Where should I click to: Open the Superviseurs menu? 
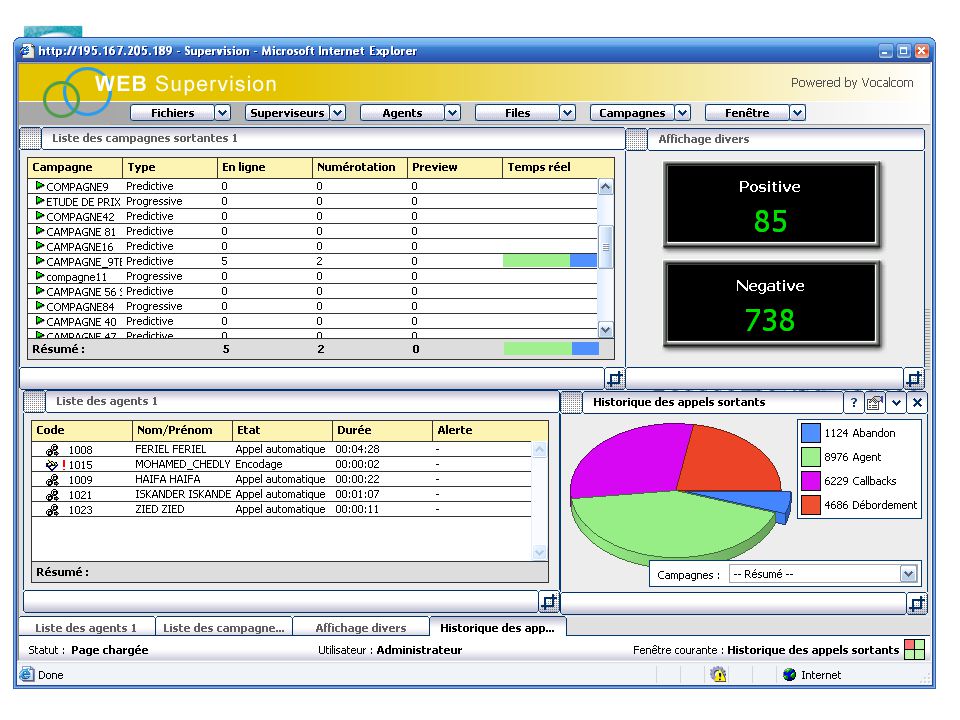(287, 113)
